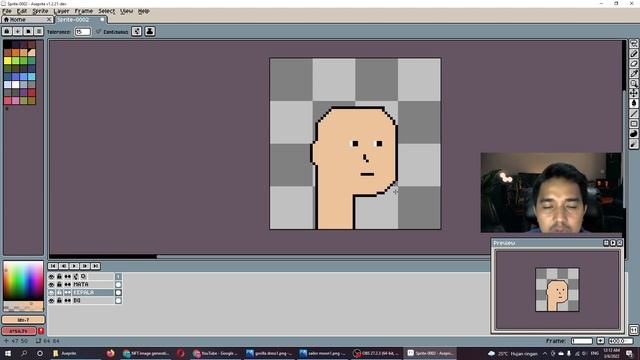
Task: Switch to the Sprite-0002 tab
Action: [80, 19]
